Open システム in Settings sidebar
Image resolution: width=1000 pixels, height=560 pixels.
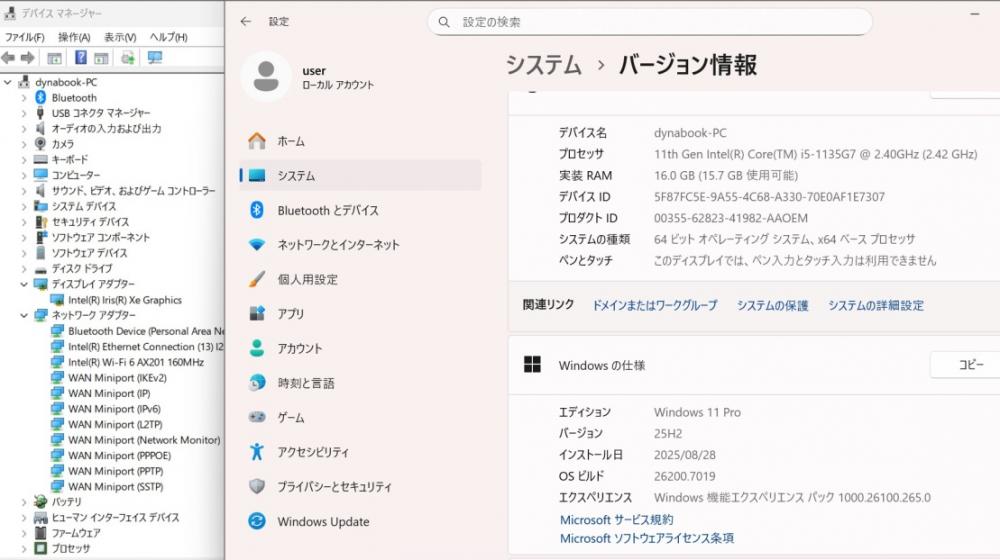[360, 175]
